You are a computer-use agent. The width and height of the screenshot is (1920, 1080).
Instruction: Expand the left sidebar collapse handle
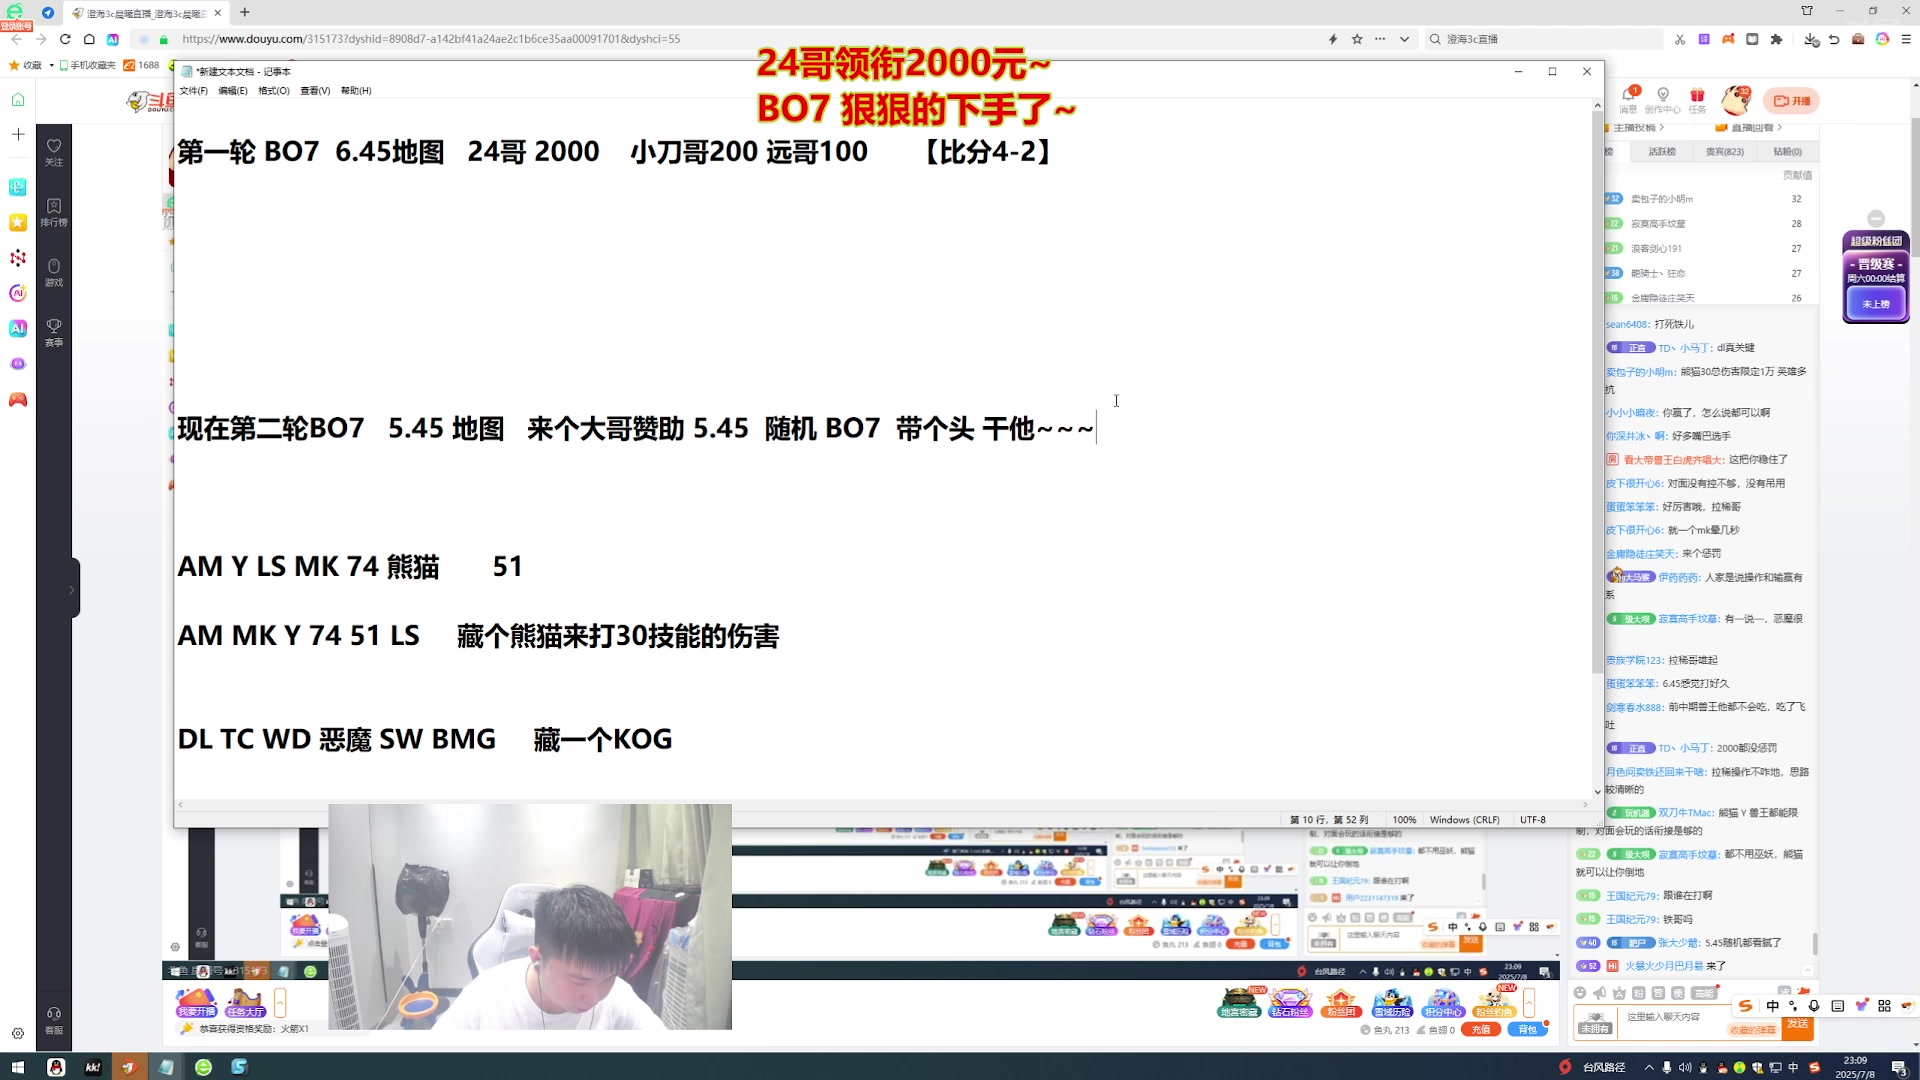(x=73, y=589)
